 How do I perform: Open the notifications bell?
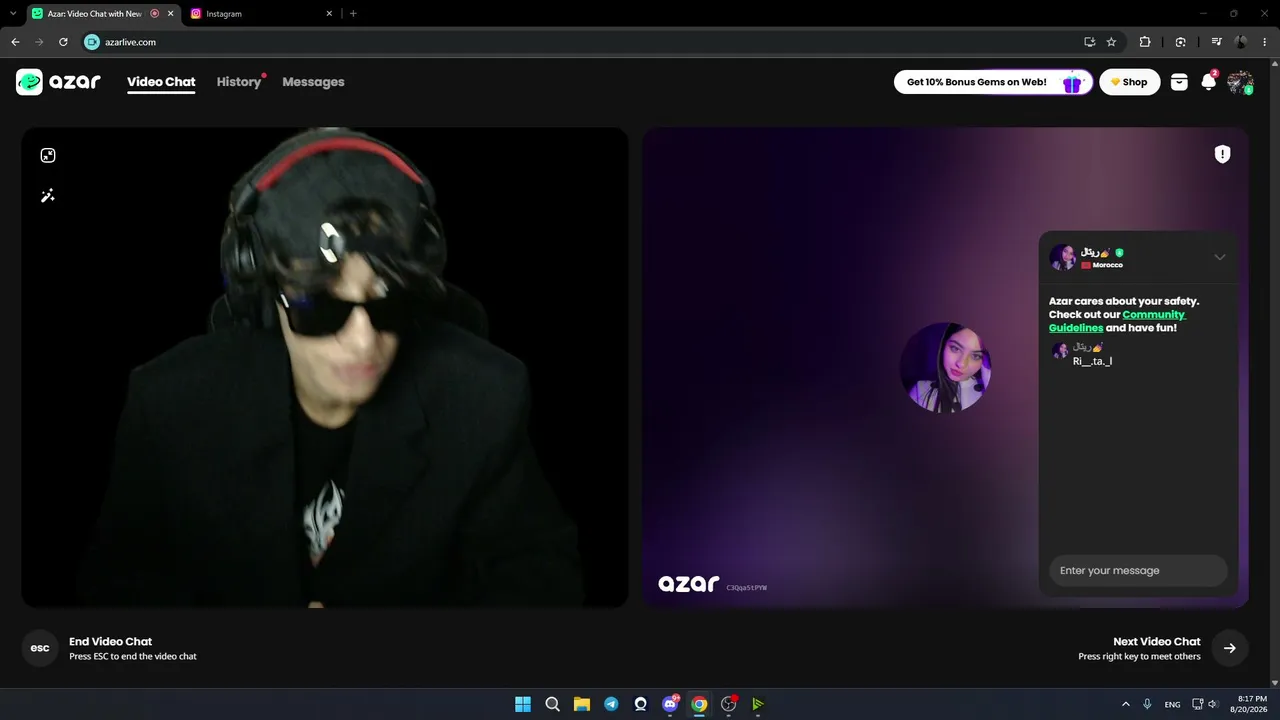[1209, 82]
